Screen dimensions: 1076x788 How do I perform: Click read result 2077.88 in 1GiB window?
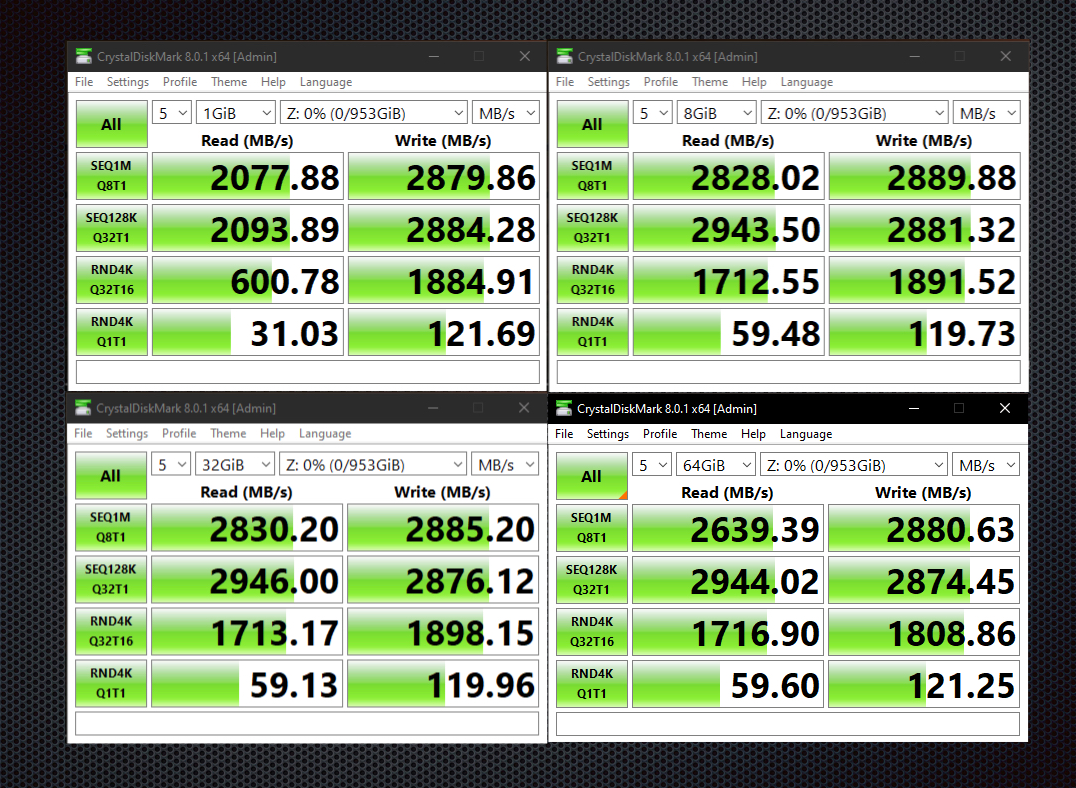tap(248, 176)
